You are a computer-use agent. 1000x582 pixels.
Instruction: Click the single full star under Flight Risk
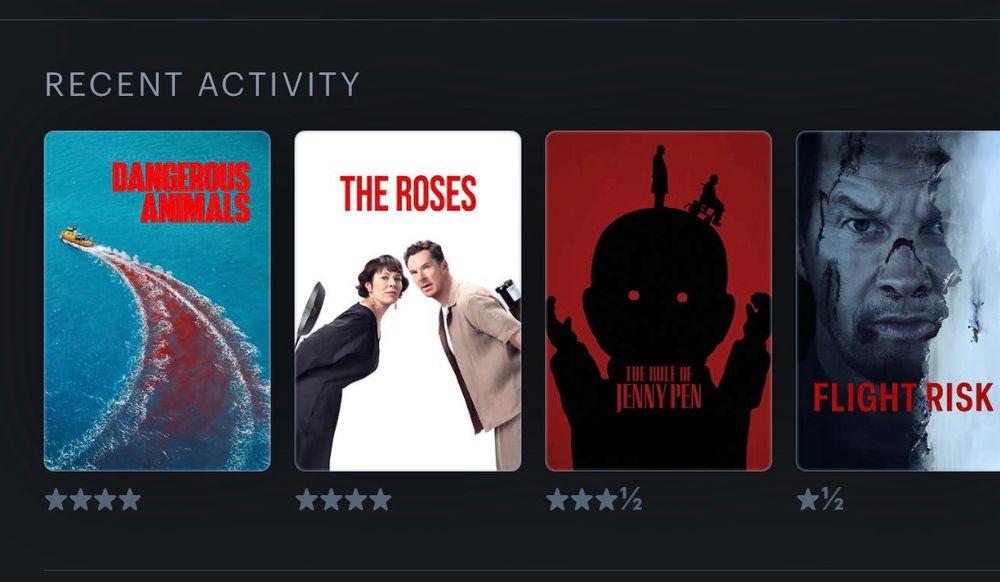coord(808,500)
